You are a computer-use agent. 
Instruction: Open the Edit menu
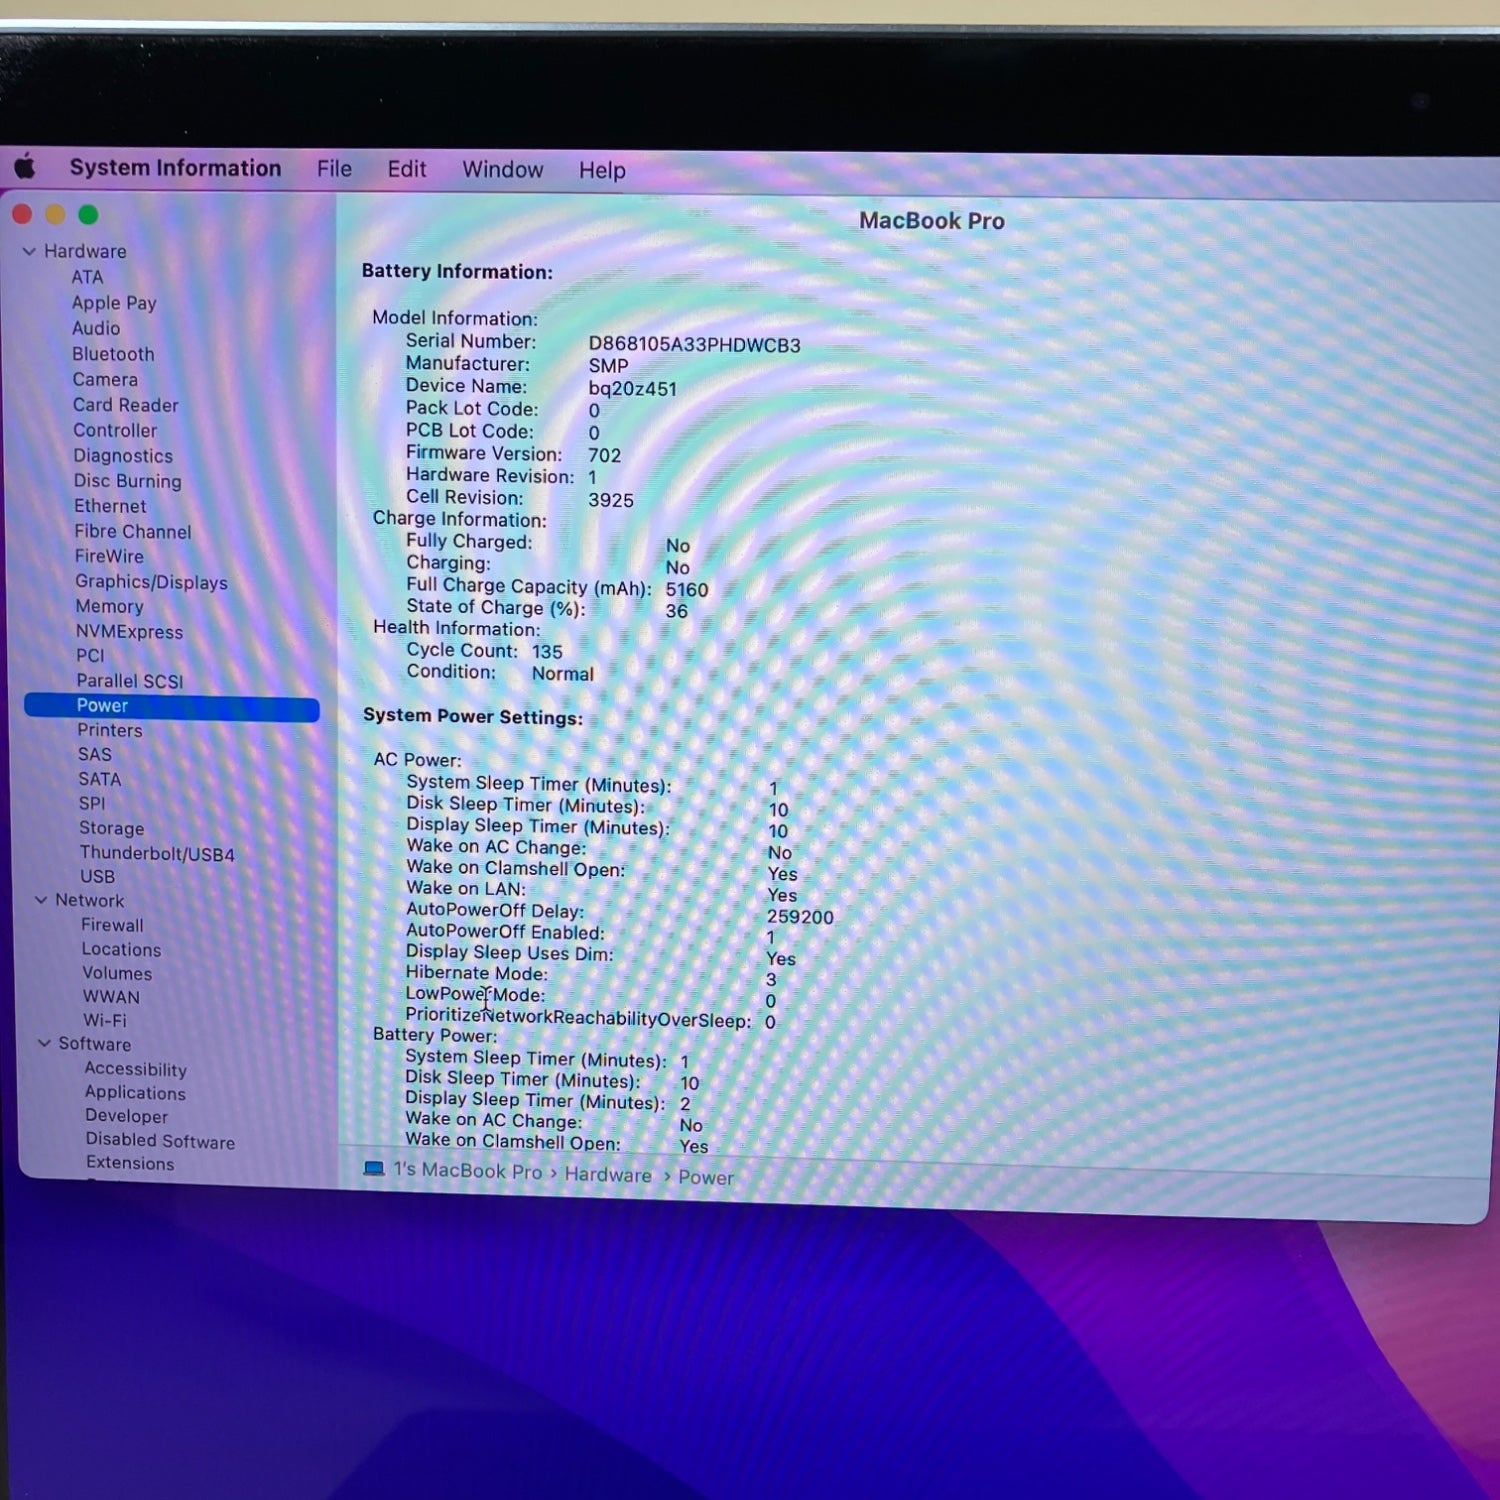tap(407, 169)
